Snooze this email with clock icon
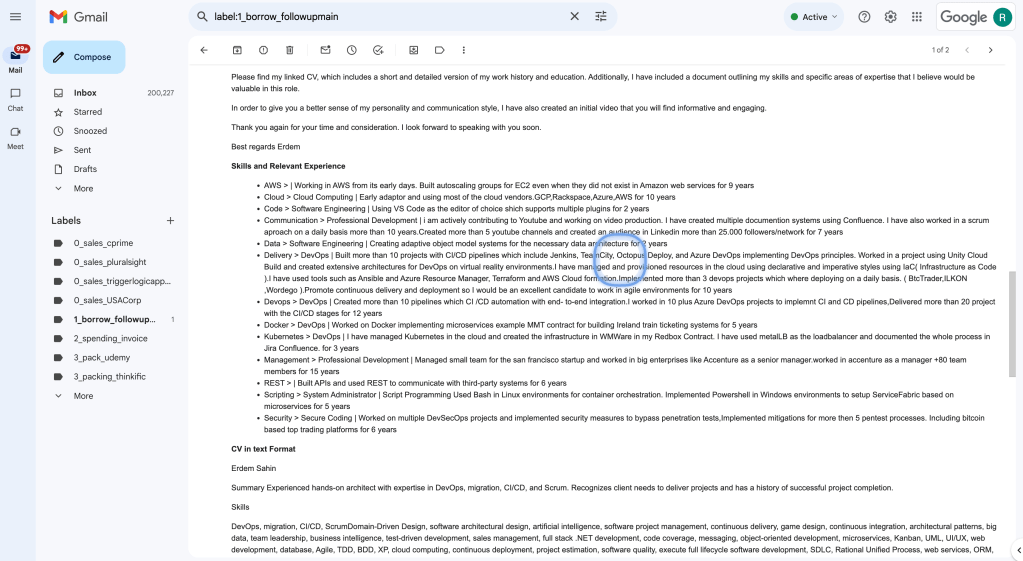This screenshot has width=1023, height=561. click(x=352, y=50)
